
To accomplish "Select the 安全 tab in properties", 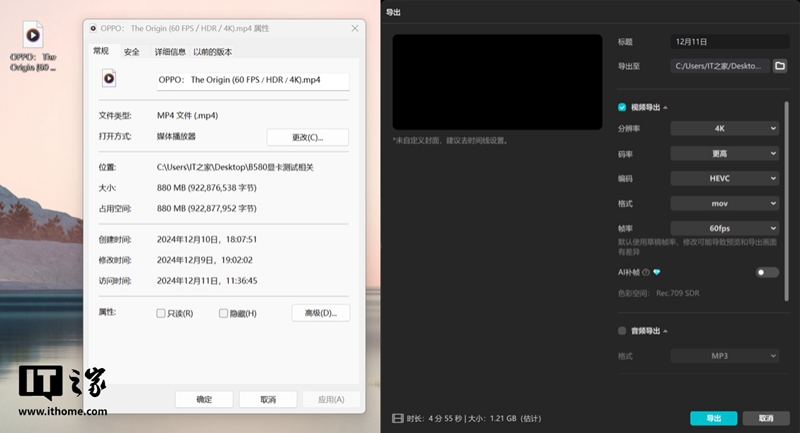I will point(132,52).
